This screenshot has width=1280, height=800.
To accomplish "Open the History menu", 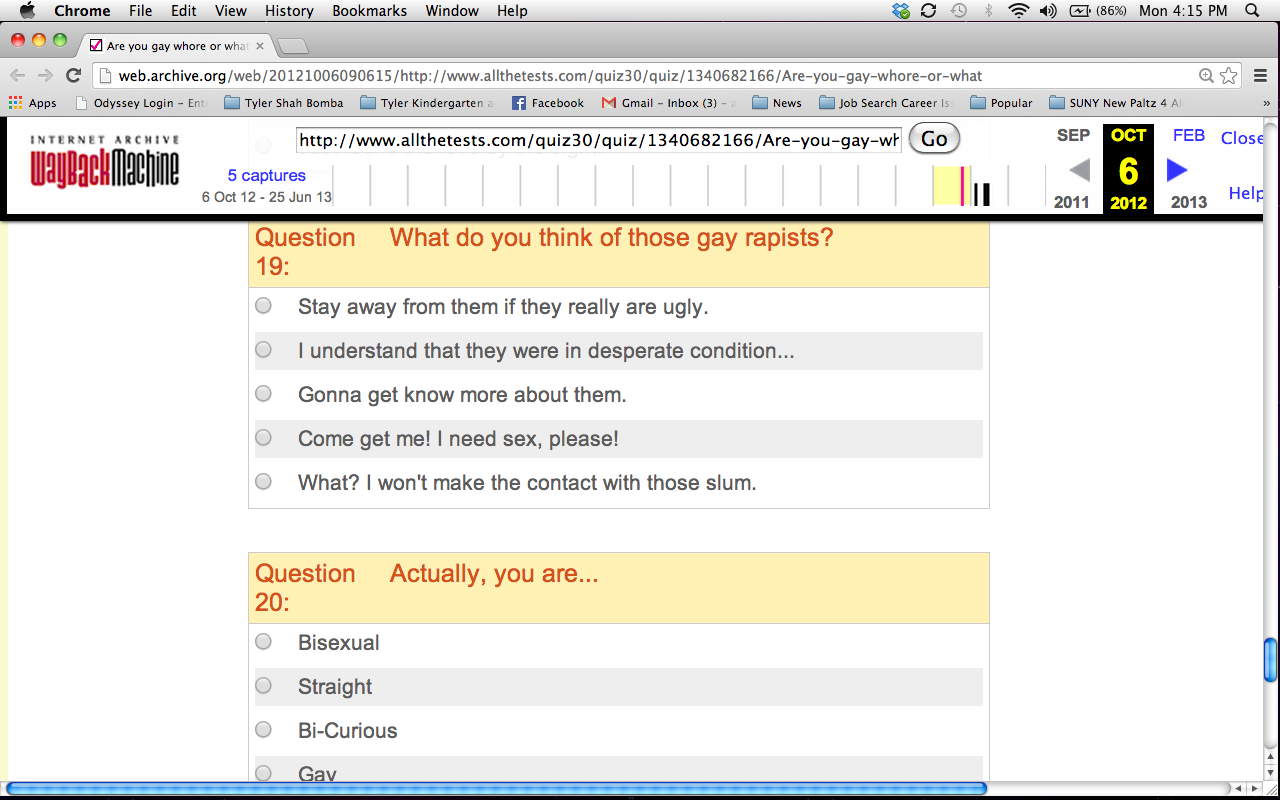I will click(289, 11).
